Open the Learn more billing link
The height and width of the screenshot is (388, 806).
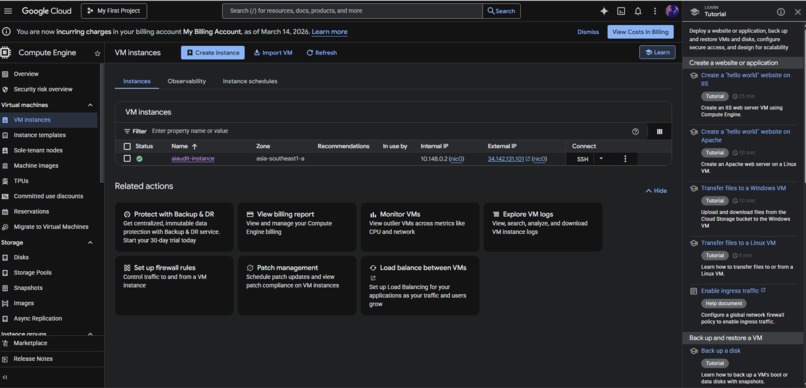tap(329, 32)
